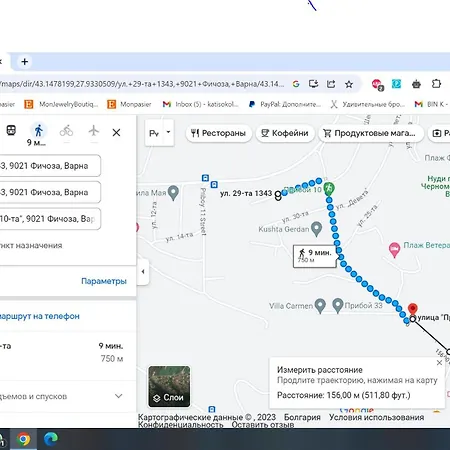Screen dimensions: 450x450
Task: Bookmark this page with the star icon
Action: [x=349, y=84]
